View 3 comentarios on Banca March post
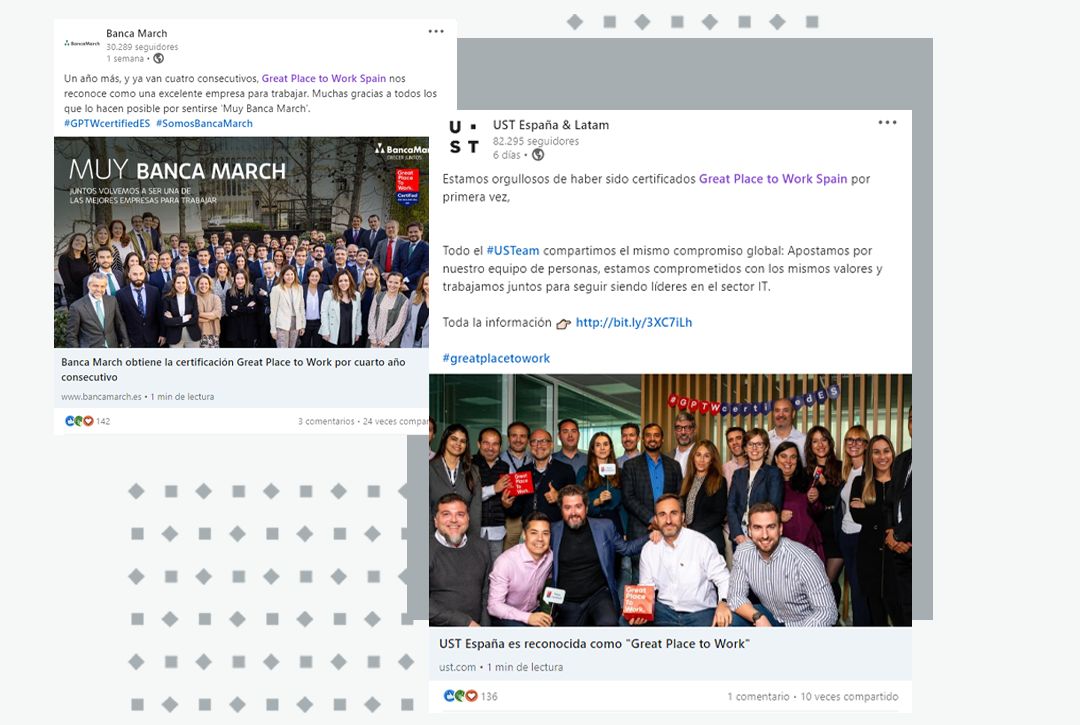The height and width of the screenshot is (725, 1080). click(326, 421)
